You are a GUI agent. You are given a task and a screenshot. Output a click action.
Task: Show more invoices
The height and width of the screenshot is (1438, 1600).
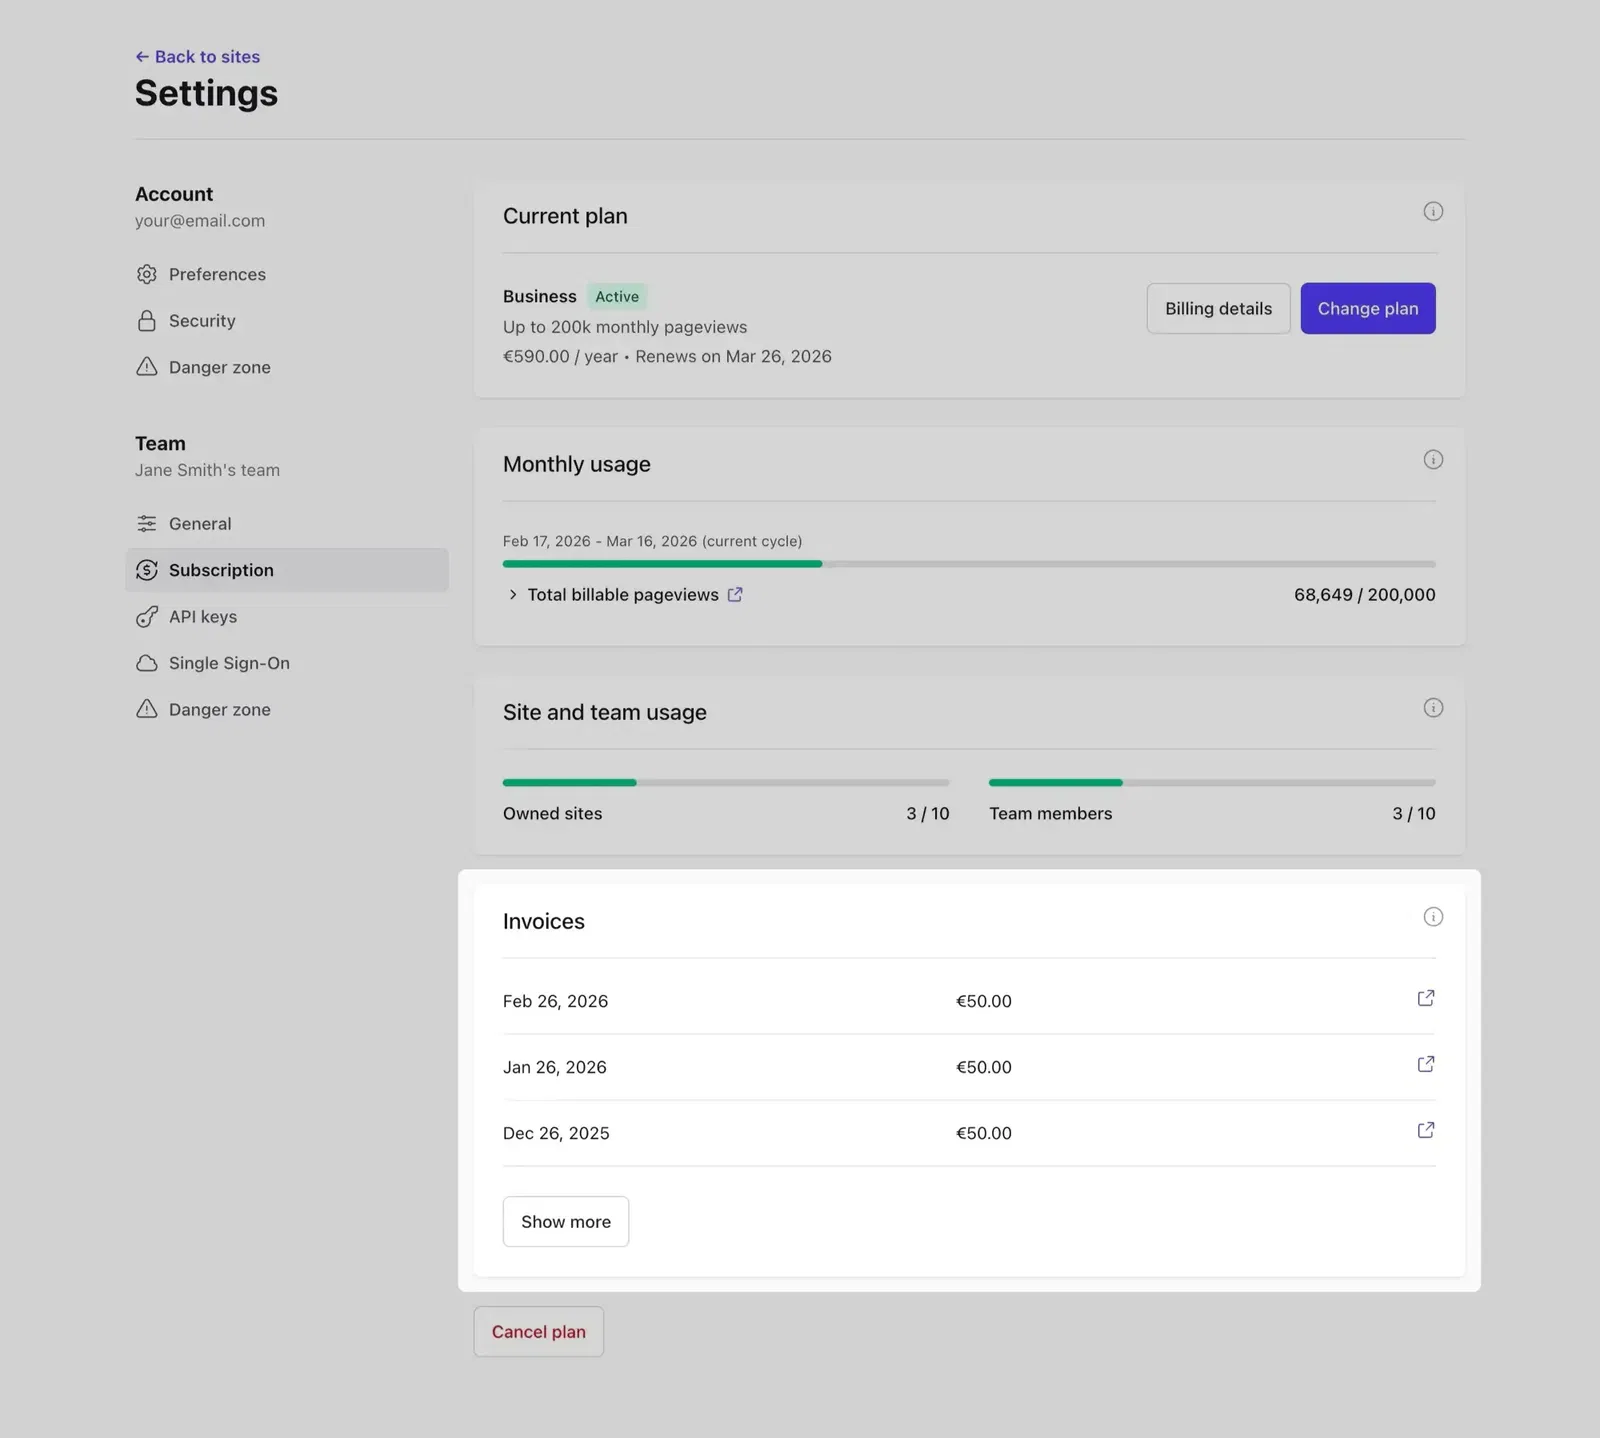tap(565, 1221)
